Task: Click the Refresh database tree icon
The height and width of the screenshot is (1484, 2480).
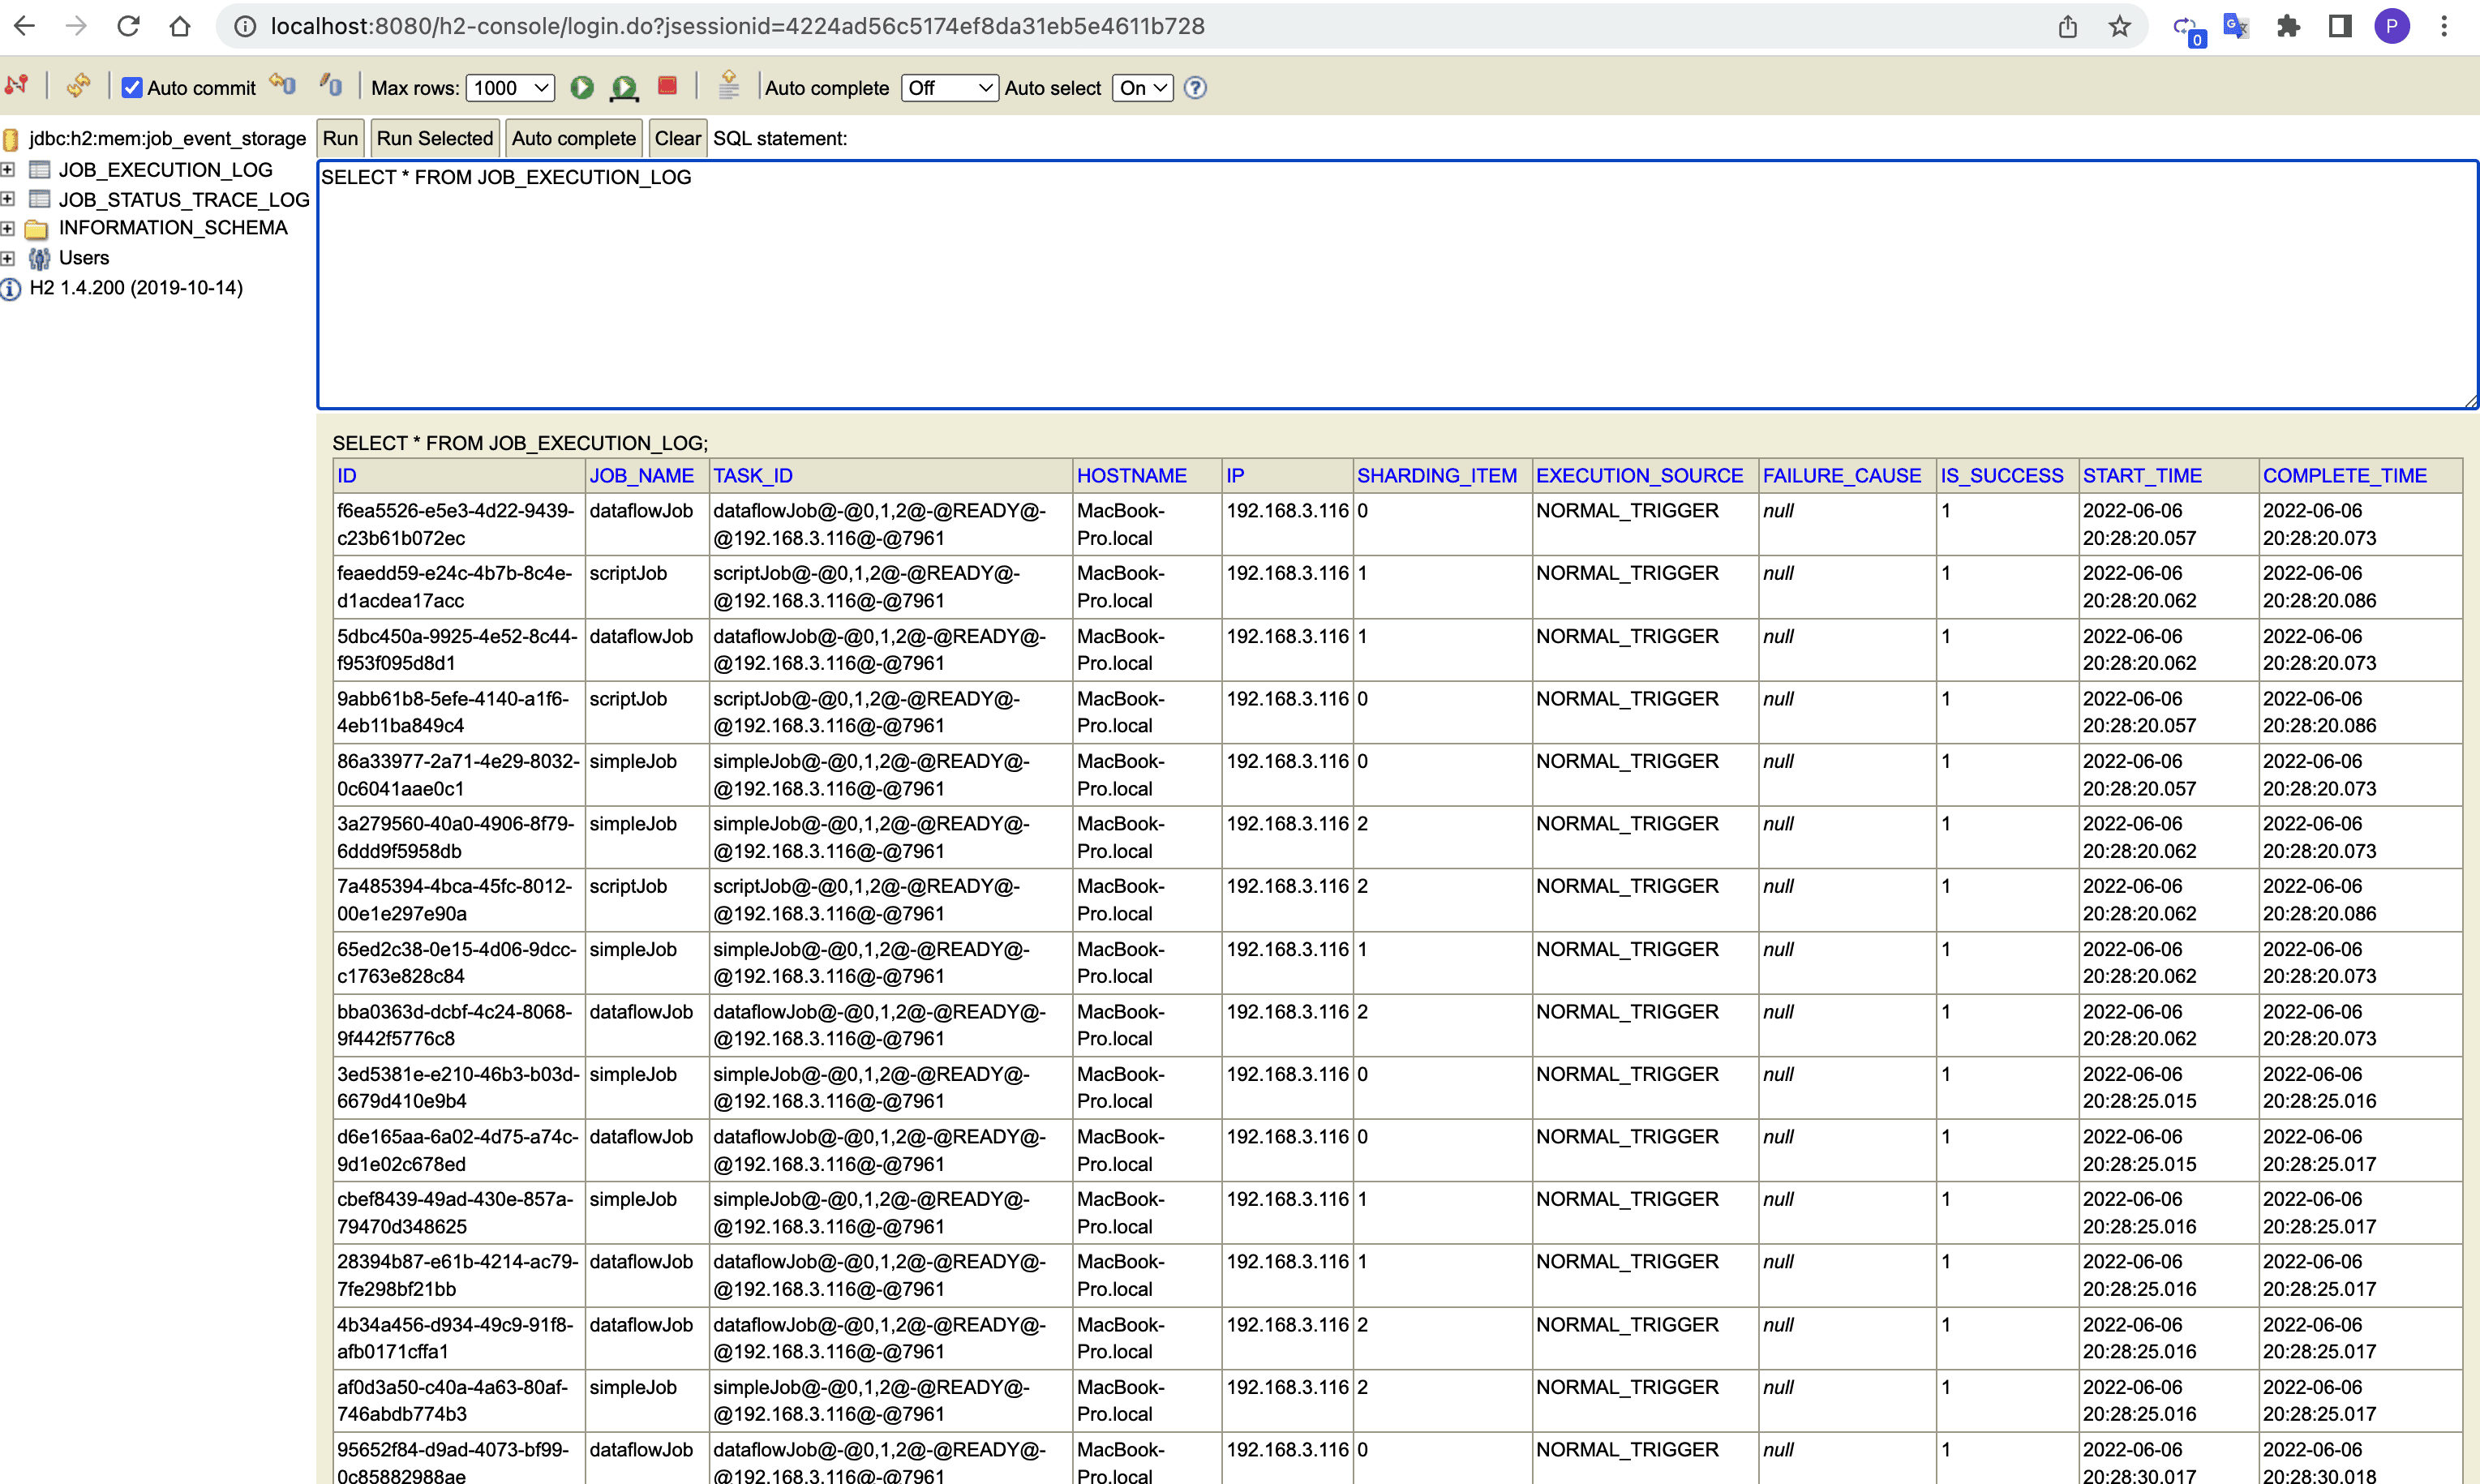Action: (x=78, y=86)
